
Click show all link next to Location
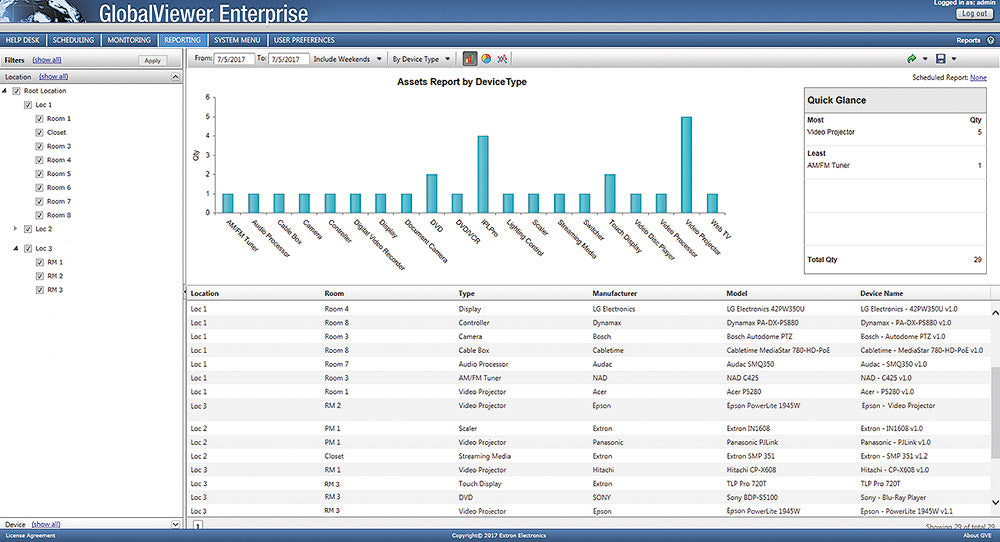point(54,77)
